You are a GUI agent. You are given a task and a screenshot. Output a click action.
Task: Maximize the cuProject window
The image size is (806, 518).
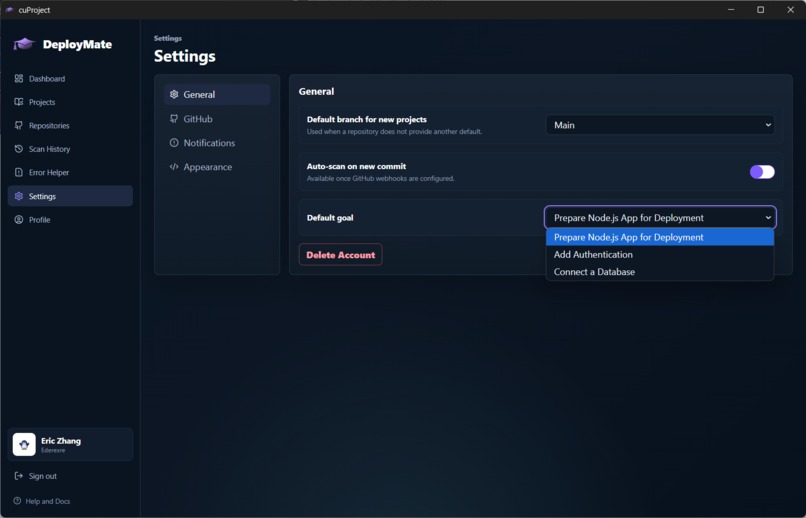(x=760, y=10)
